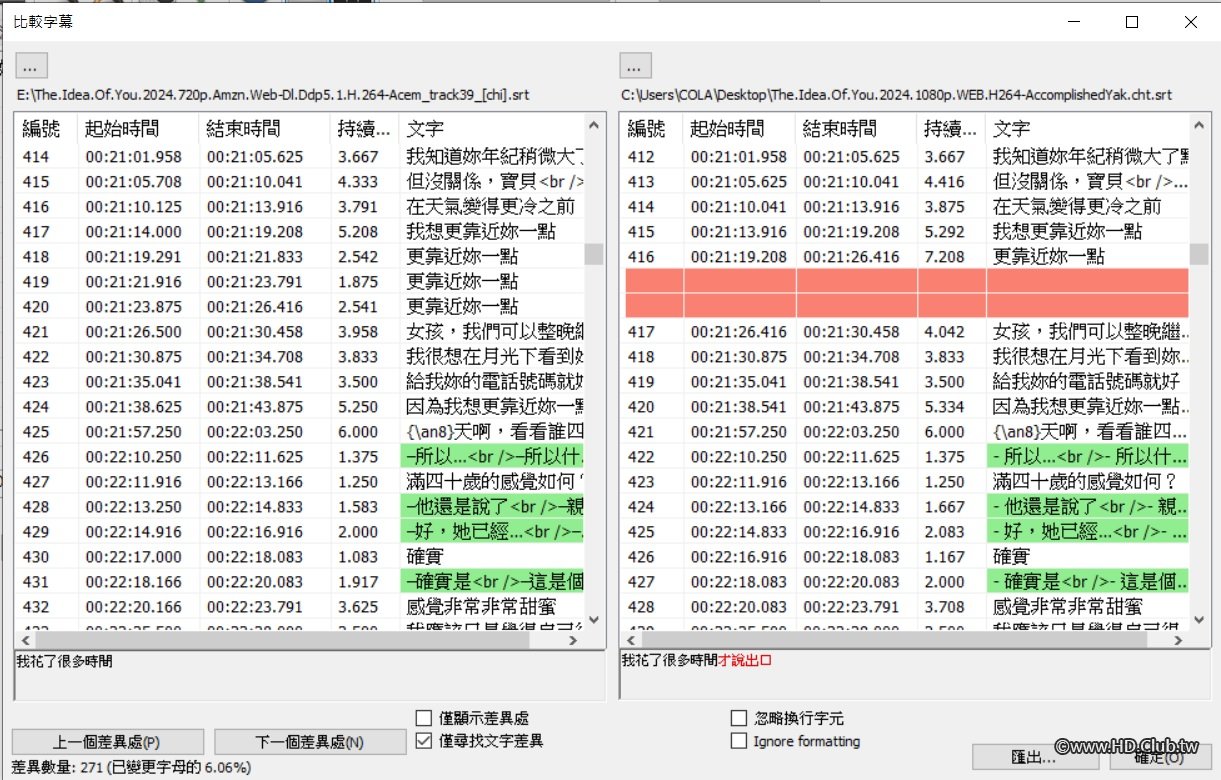Open left subtitle file browse button
This screenshot has height=780, width=1221.
click(30, 66)
